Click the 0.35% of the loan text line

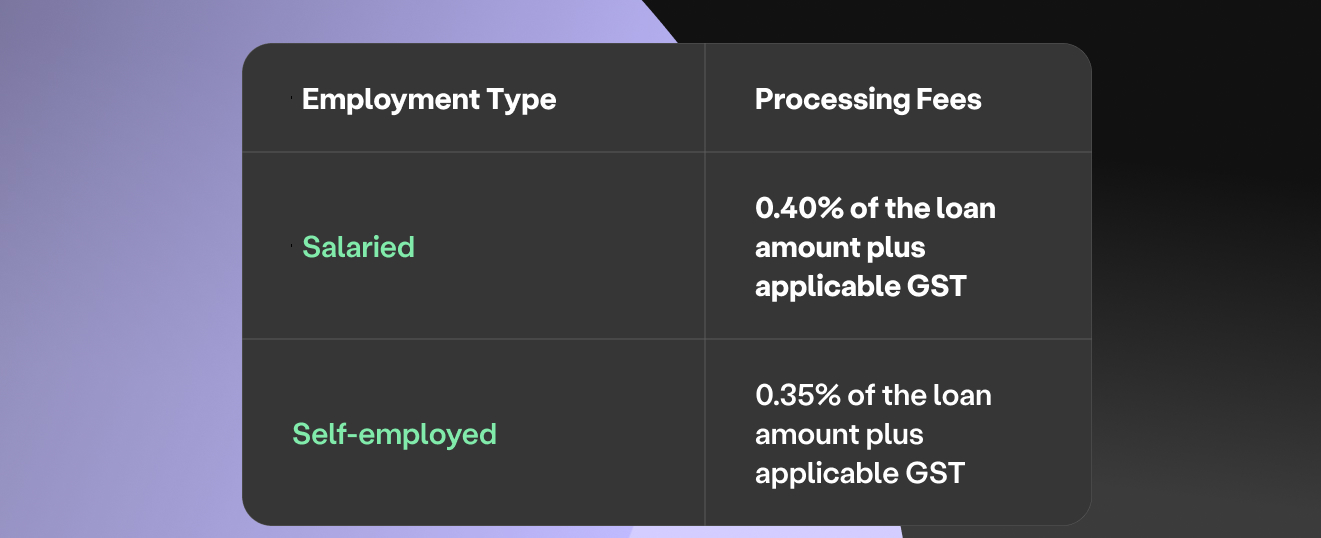tap(872, 395)
